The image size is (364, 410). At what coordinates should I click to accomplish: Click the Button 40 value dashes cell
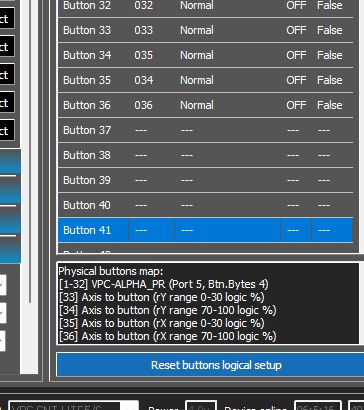click(324, 205)
